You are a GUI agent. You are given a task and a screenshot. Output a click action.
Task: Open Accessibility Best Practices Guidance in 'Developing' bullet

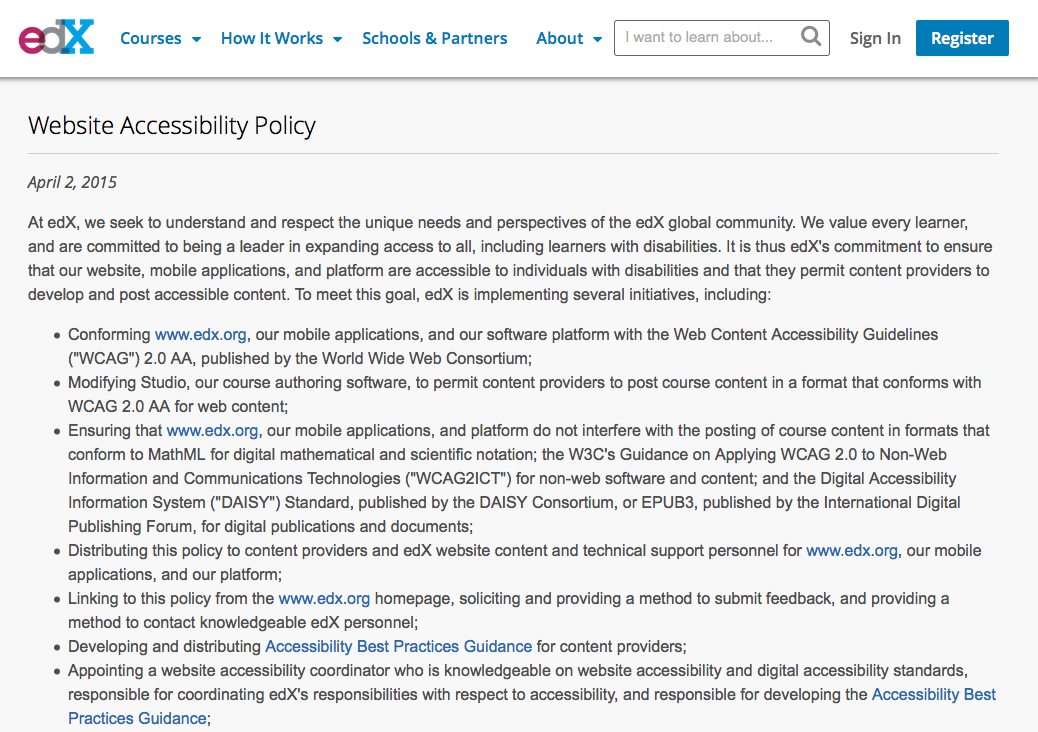(399, 647)
